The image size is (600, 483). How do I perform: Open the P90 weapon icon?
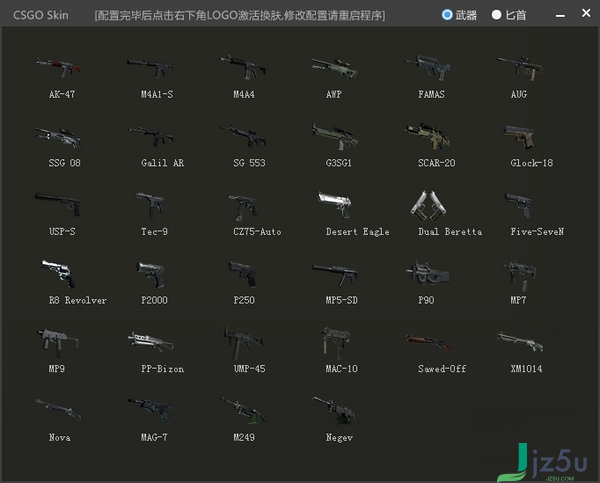click(427, 273)
